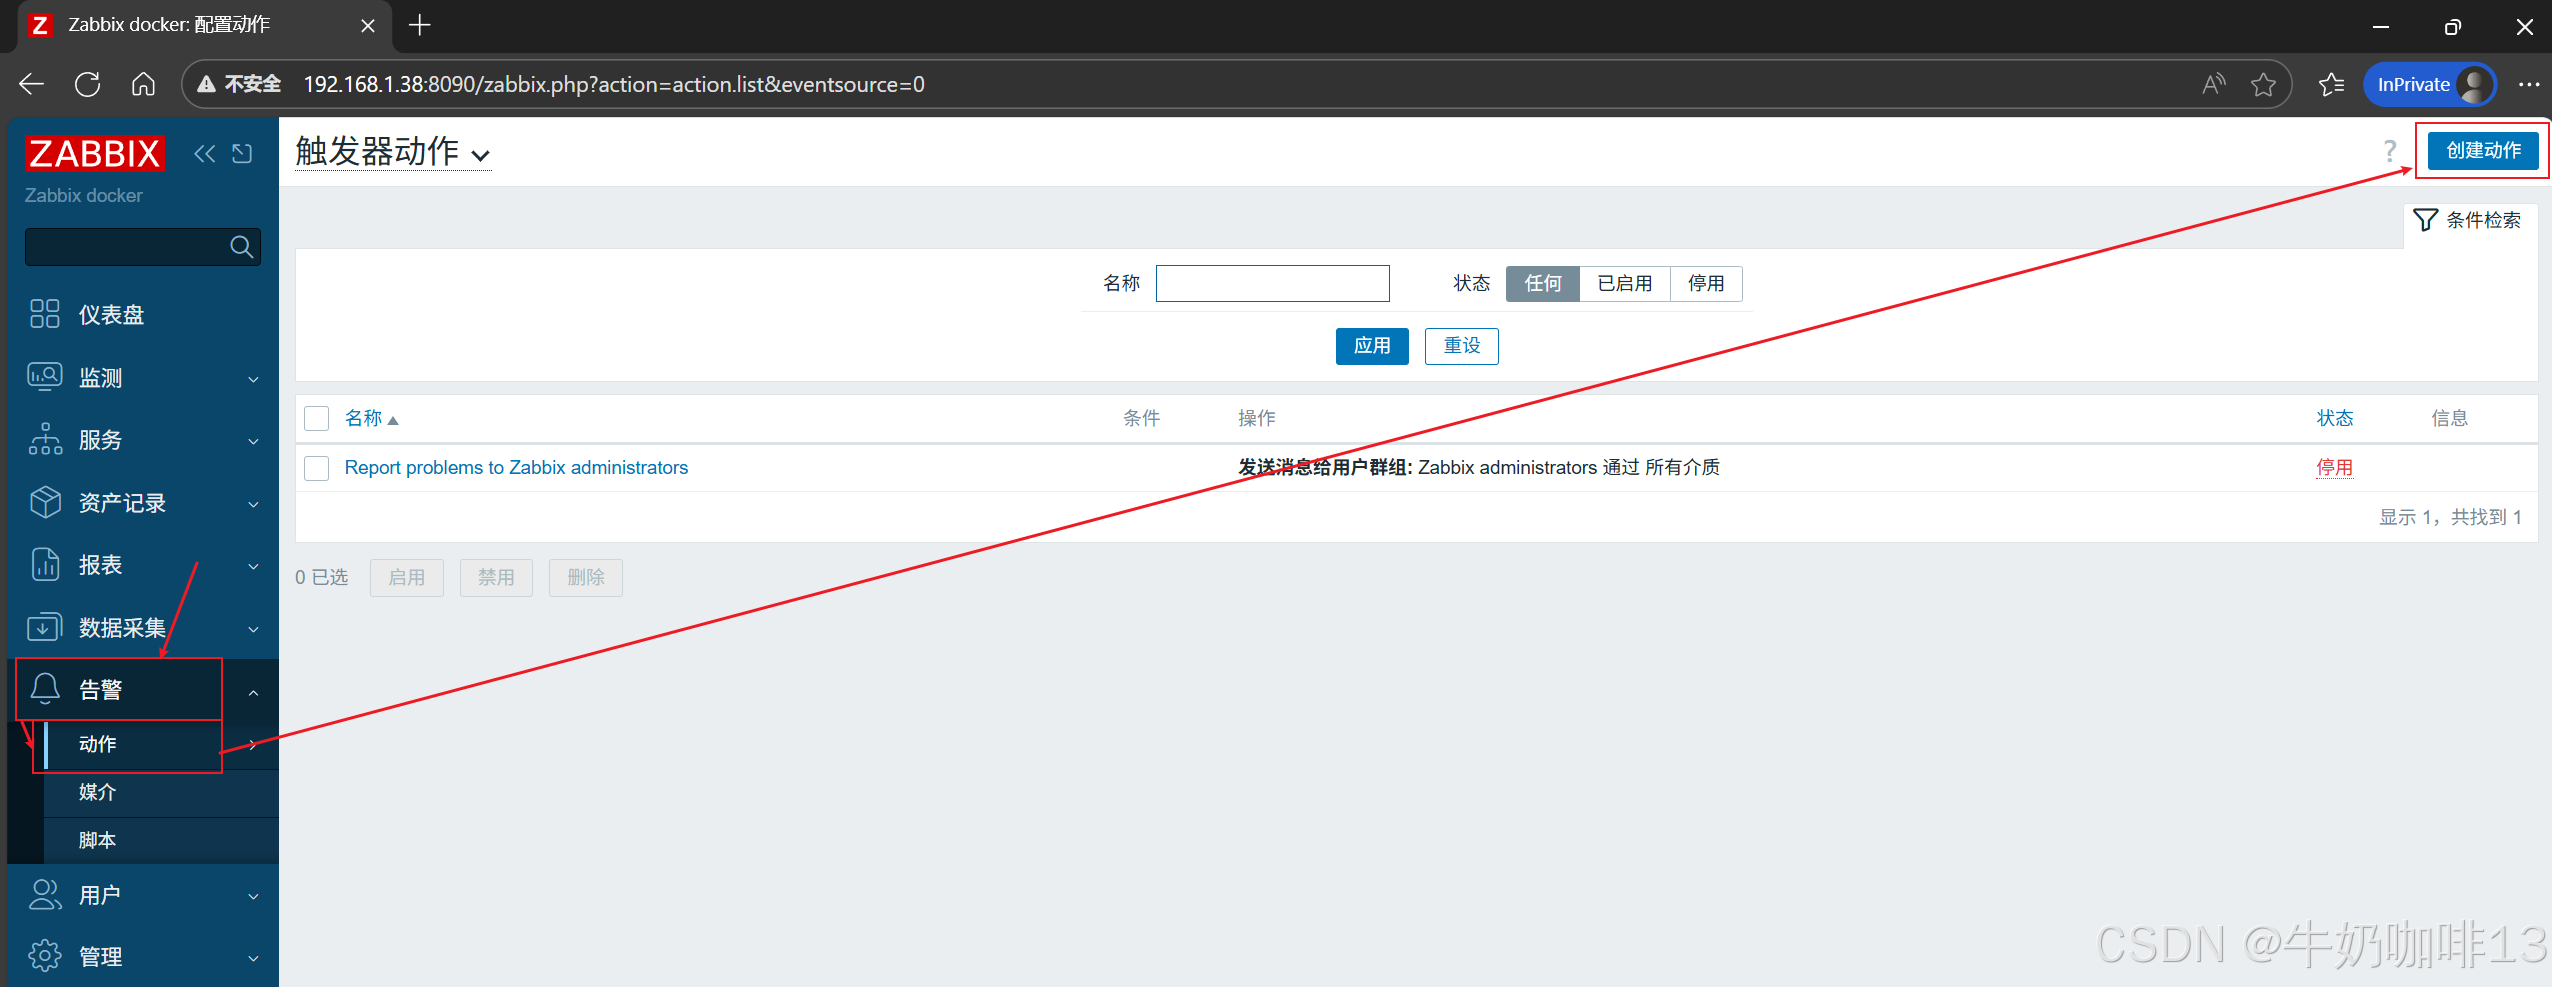
Task: Click the 告警 bell icon
Action: click(45, 689)
